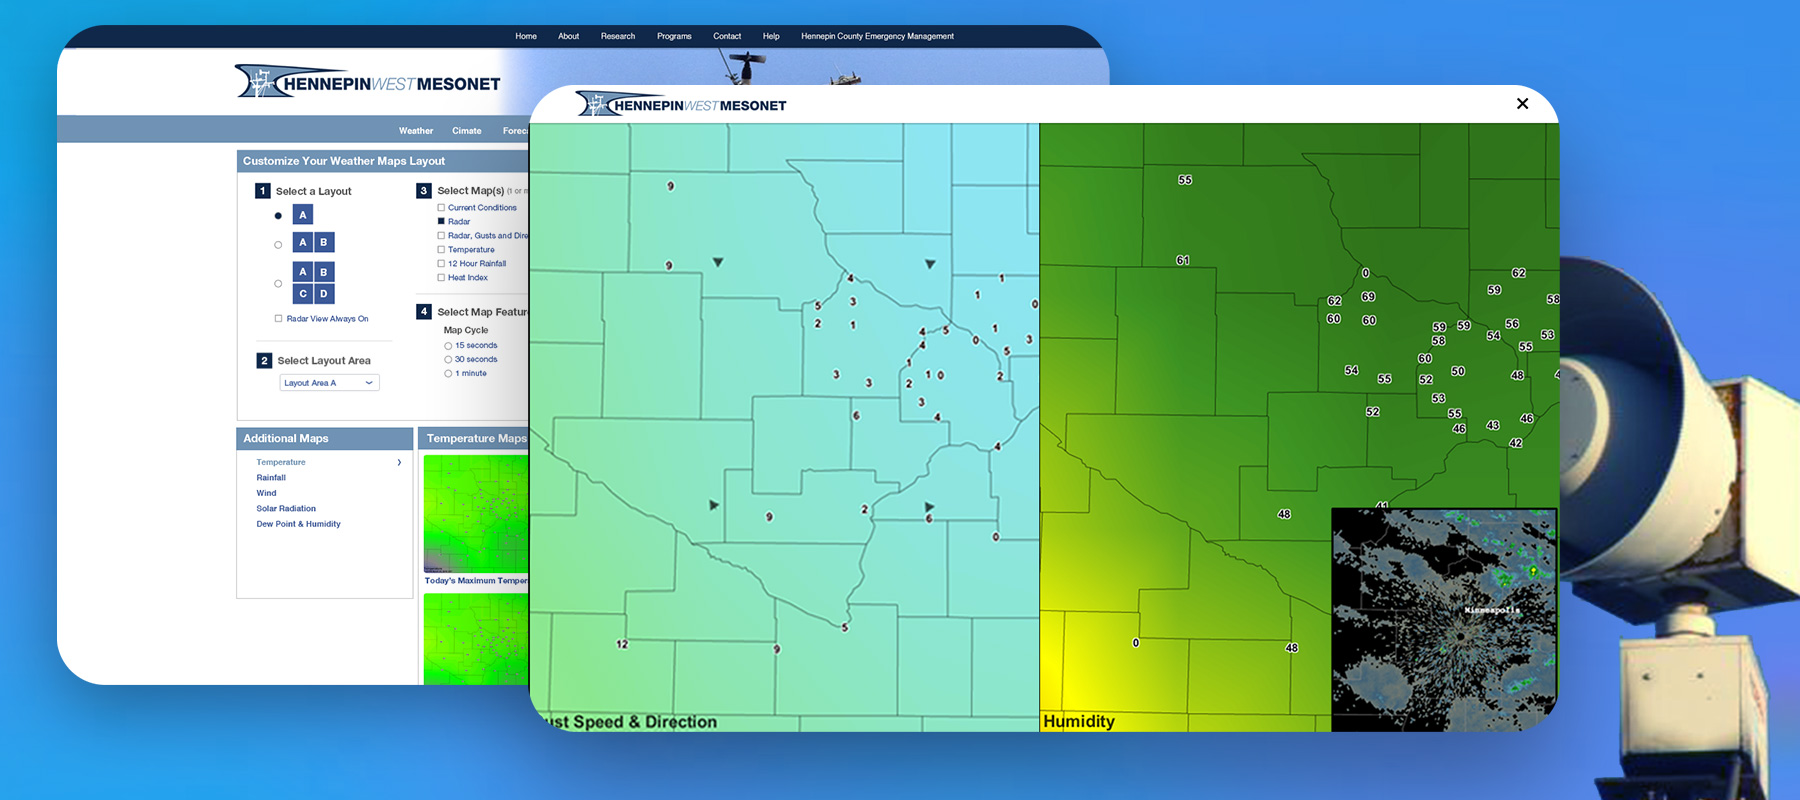Viewport: 1800px width, 800px height.
Task: Open Dew Point & Humidity link
Action: (298, 524)
